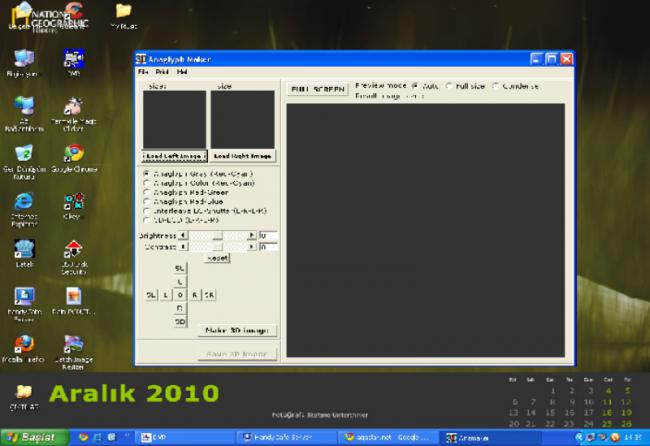Click the up-shift button directly above O

pyautogui.click(x=180, y=282)
